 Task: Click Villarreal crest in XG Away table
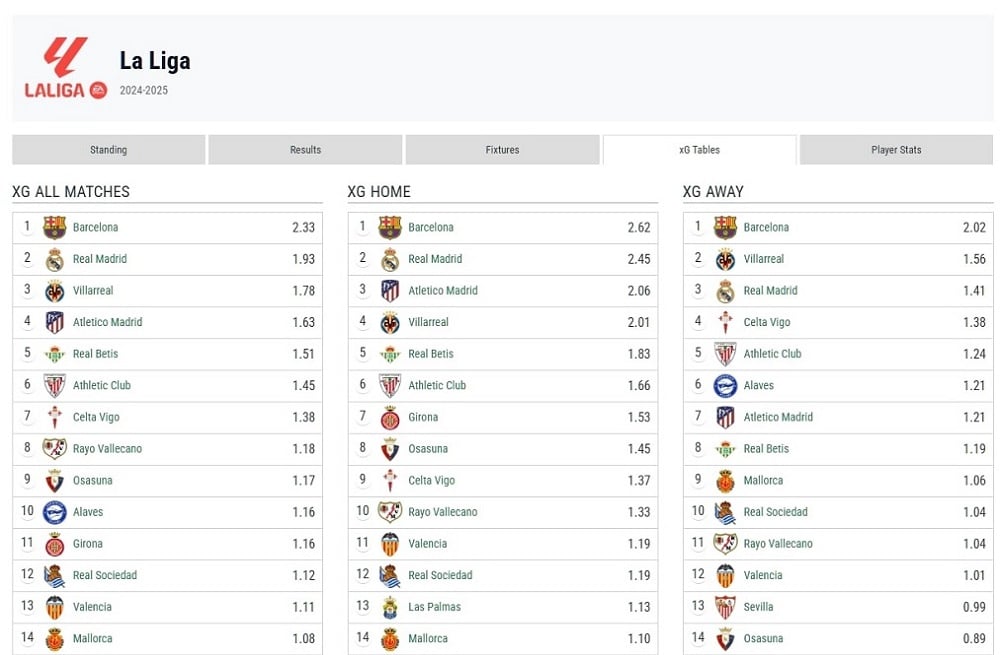click(725, 259)
